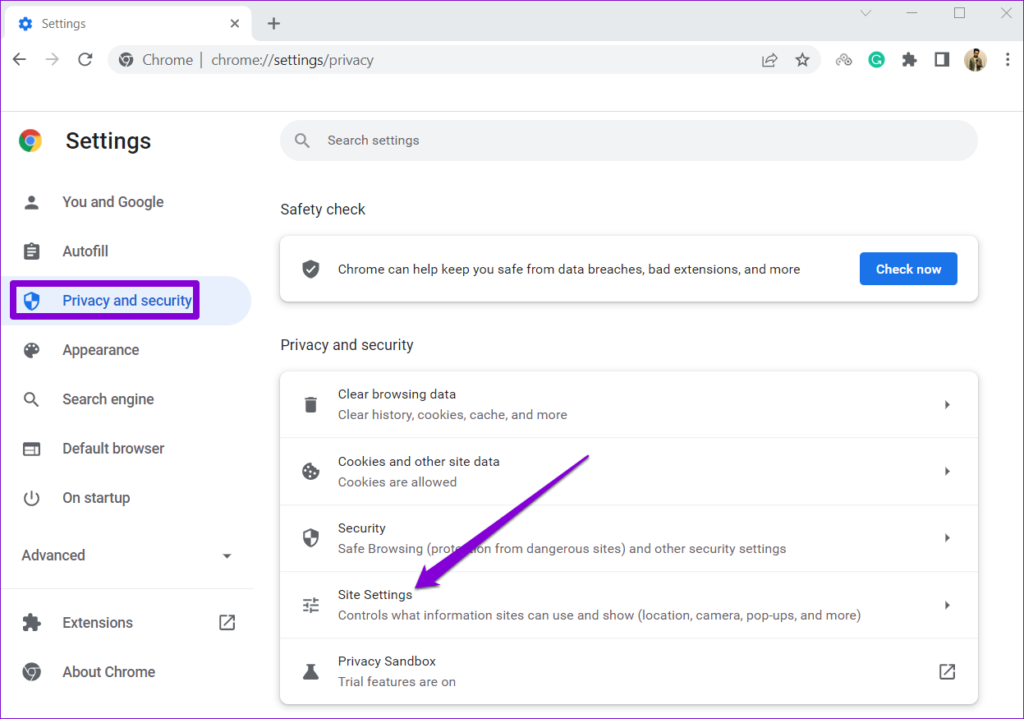The image size is (1024, 719).
Task: Click the trash icon for Clear browsing data
Action: pos(311,405)
